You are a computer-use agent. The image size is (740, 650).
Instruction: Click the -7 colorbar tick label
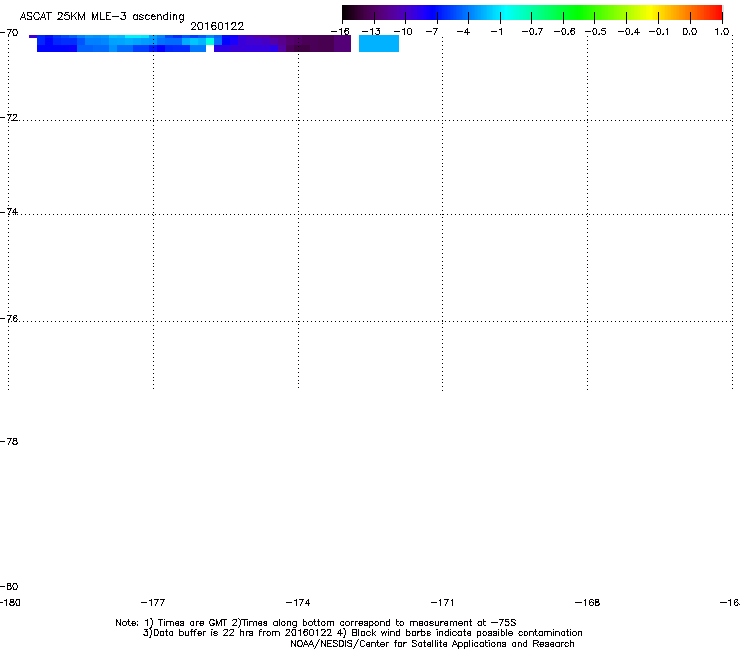point(432,32)
